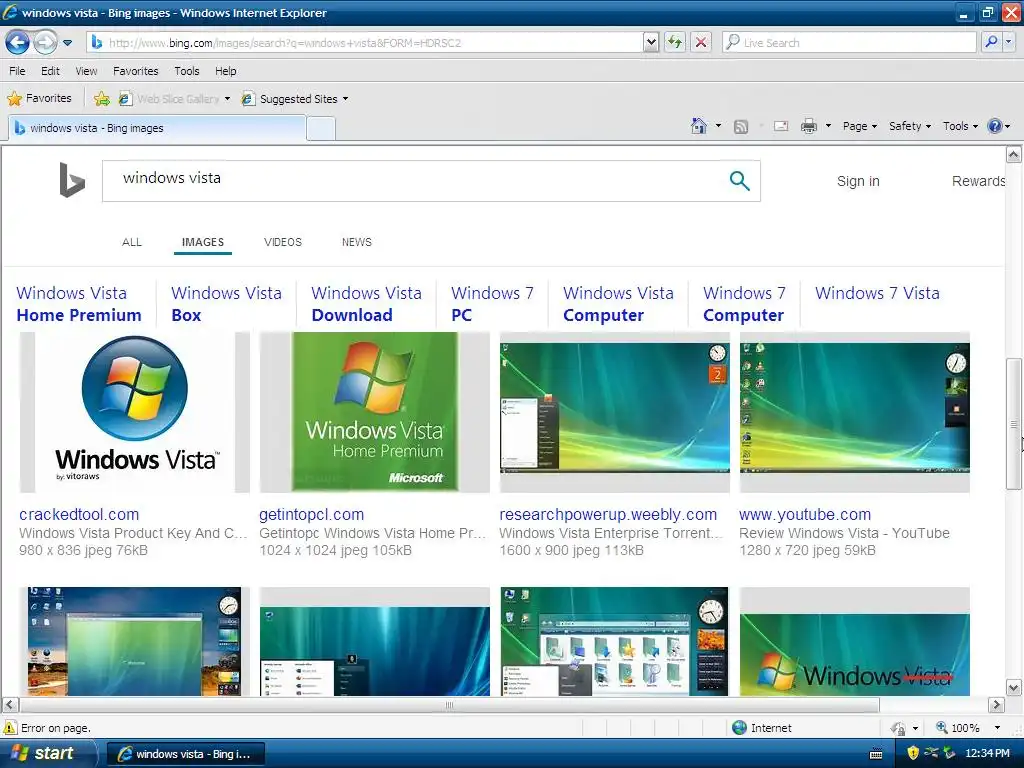The width and height of the screenshot is (1024, 768).
Task: Open the Page command menu
Action: 859,126
